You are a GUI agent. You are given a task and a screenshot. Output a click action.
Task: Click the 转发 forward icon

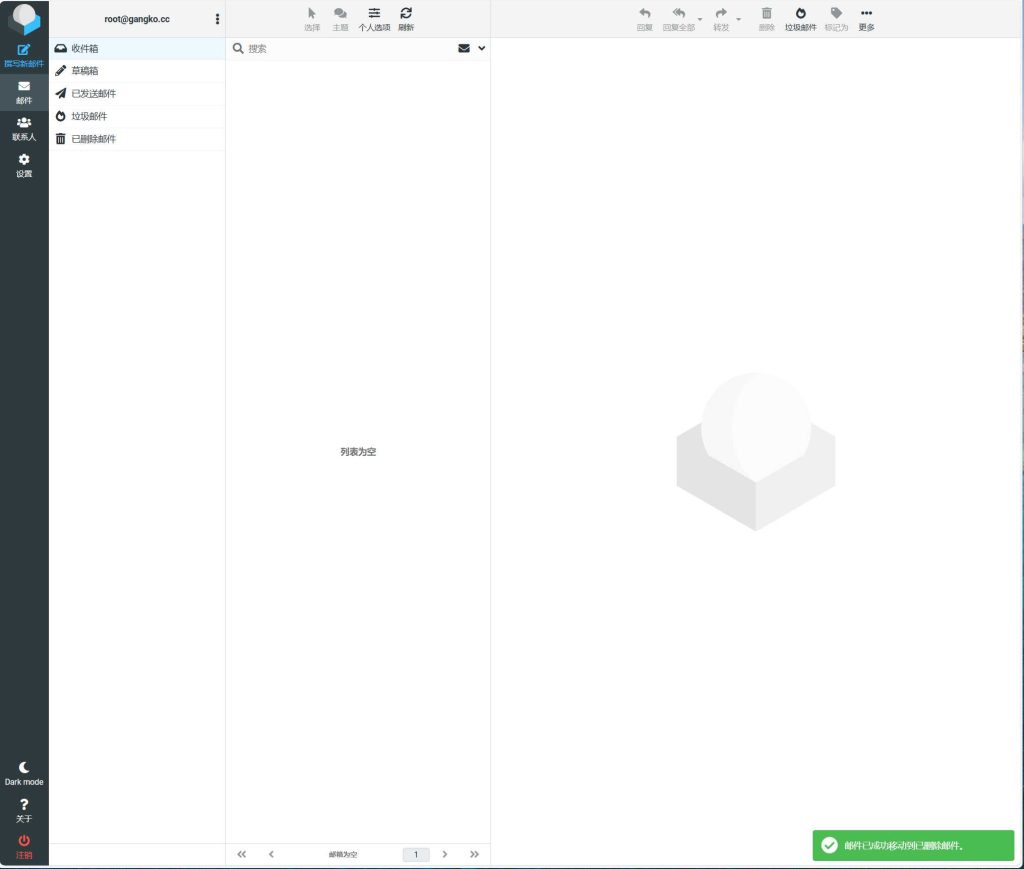720,18
